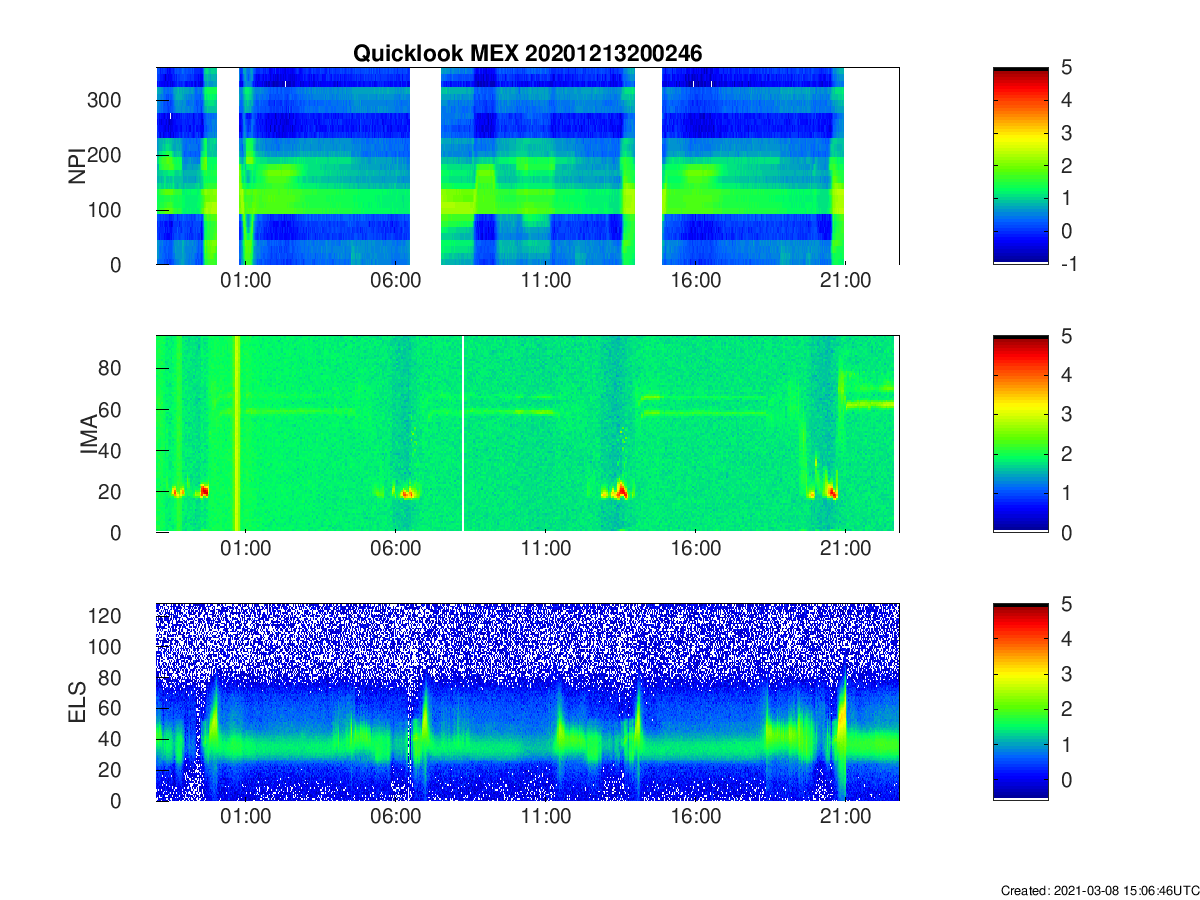Click the 01:00 tick label of the IMA plot

[x=246, y=549]
